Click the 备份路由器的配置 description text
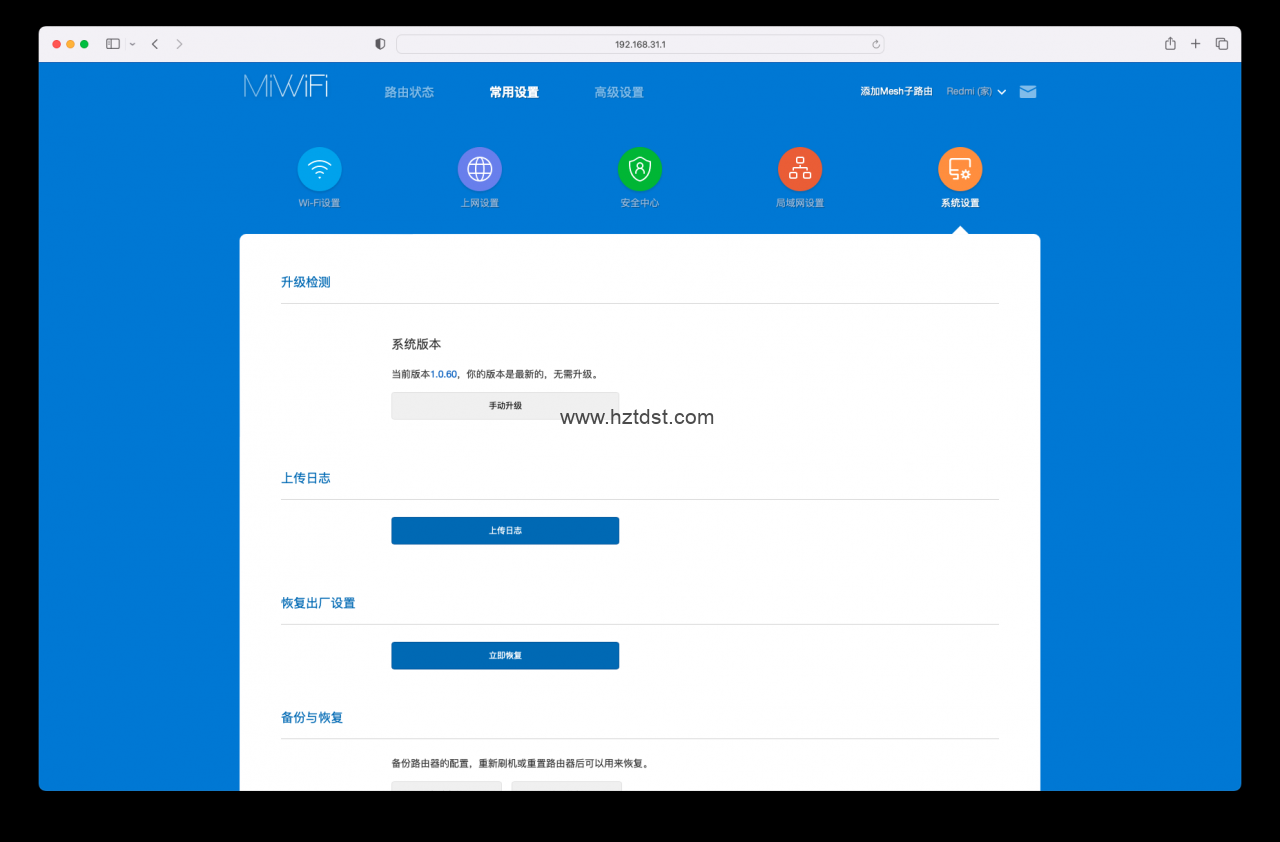Screen dimensions: 1280x842 pyautogui.click(x=521, y=763)
